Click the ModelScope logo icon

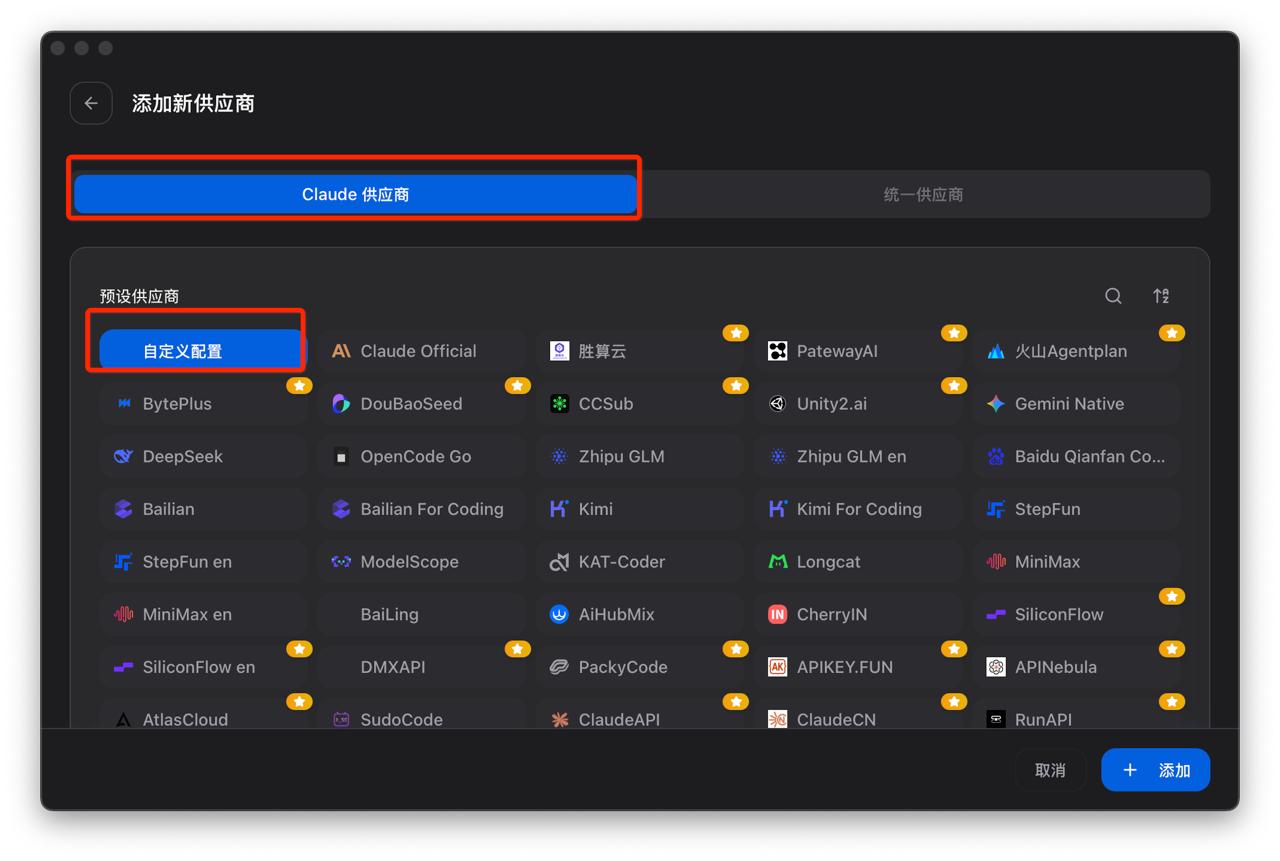[x=341, y=562]
